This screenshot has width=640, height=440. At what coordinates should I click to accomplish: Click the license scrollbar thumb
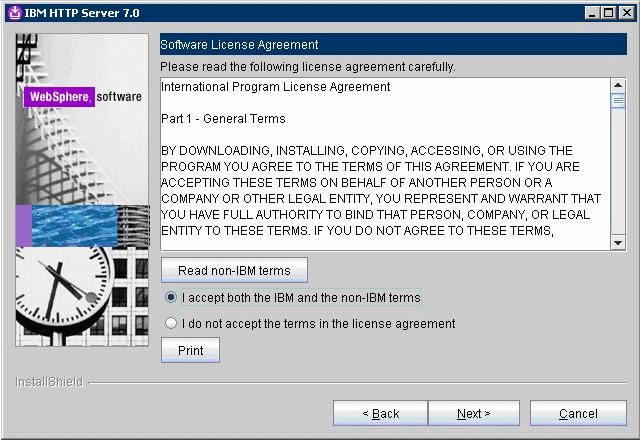point(618,101)
